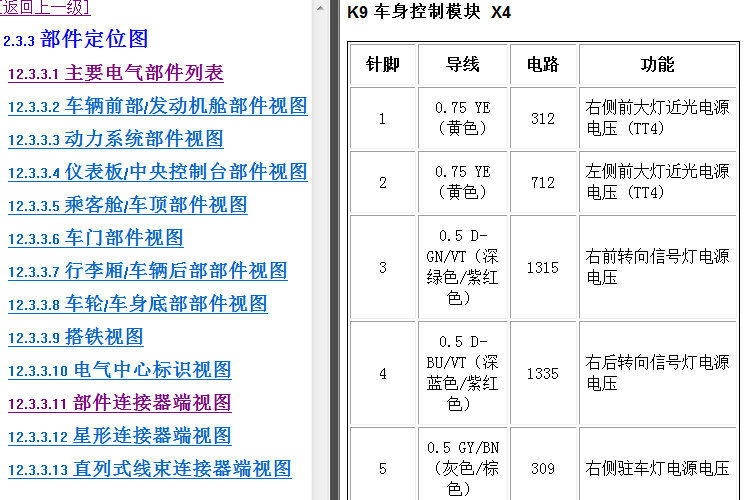Open 12.3.3.11 部件连接器端视图 link
This screenshot has width=752, height=500.
(120, 404)
